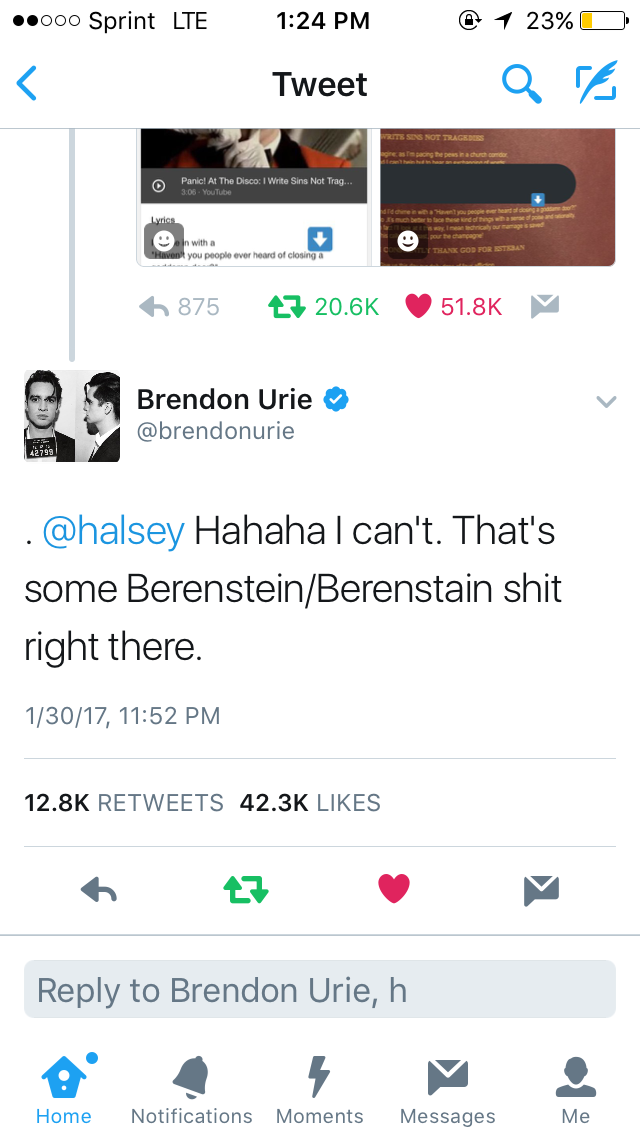Unlike Brendon Urie's tweet with heart
The height and width of the screenshot is (1136, 640).
coord(394,889)
